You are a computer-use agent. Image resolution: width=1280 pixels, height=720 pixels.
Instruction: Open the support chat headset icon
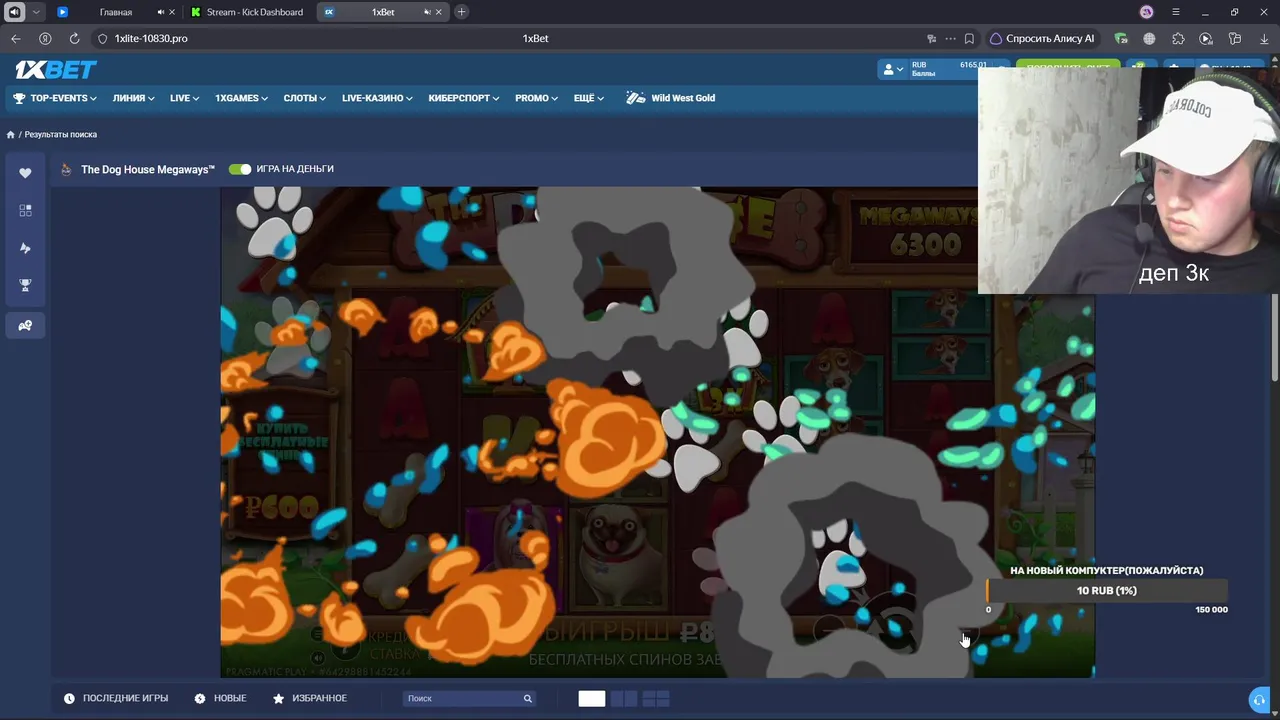(1259, 699)
